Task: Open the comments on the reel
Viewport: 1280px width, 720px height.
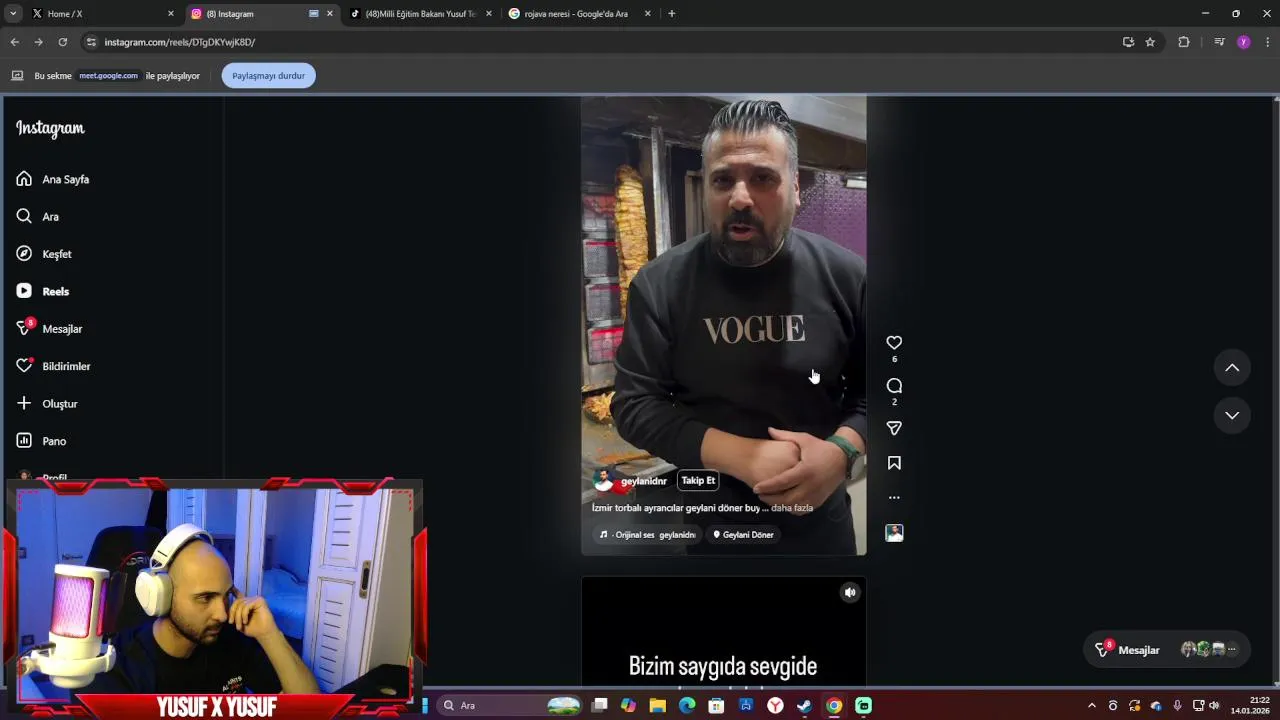Action: [894, 386]
